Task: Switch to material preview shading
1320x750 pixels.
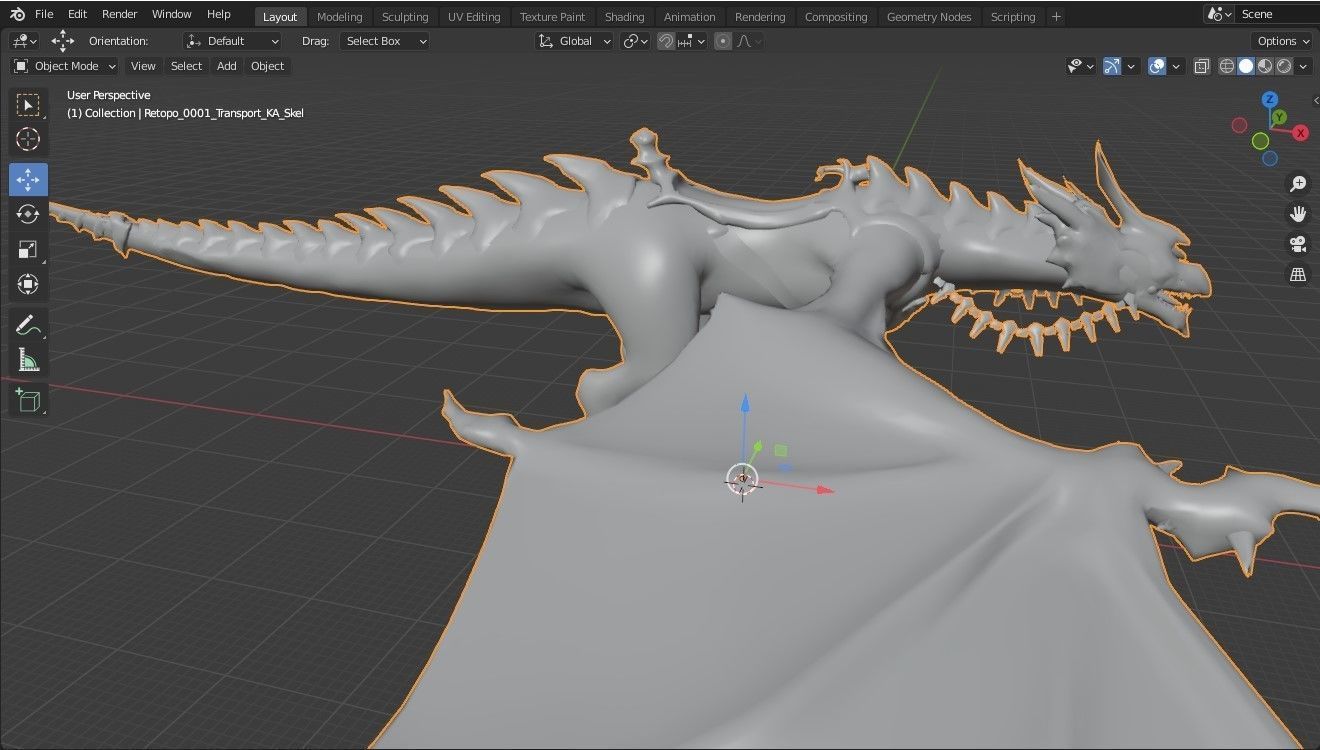Action: tap(1265, 66)
